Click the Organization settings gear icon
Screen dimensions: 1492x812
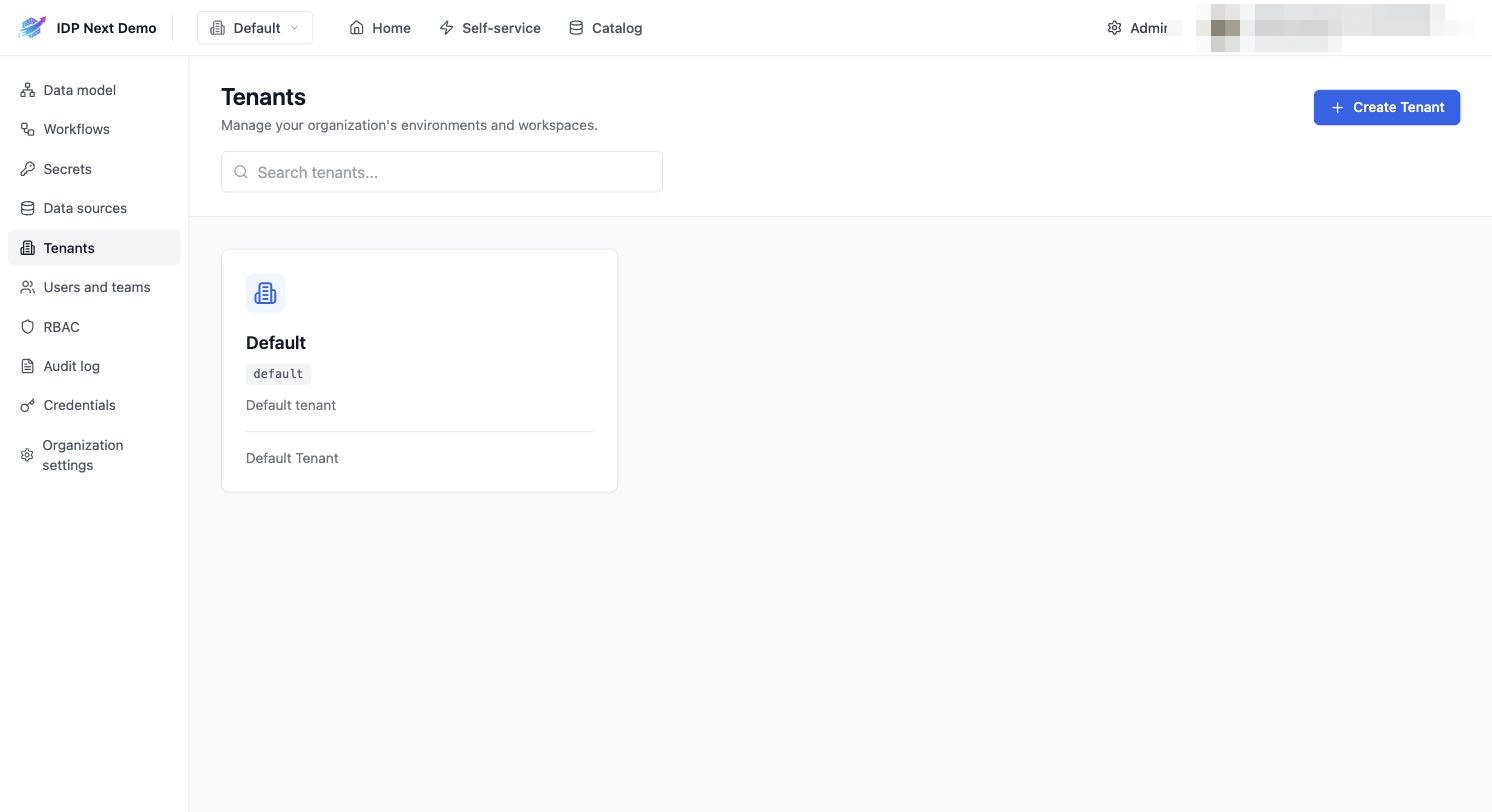[27, 455]
